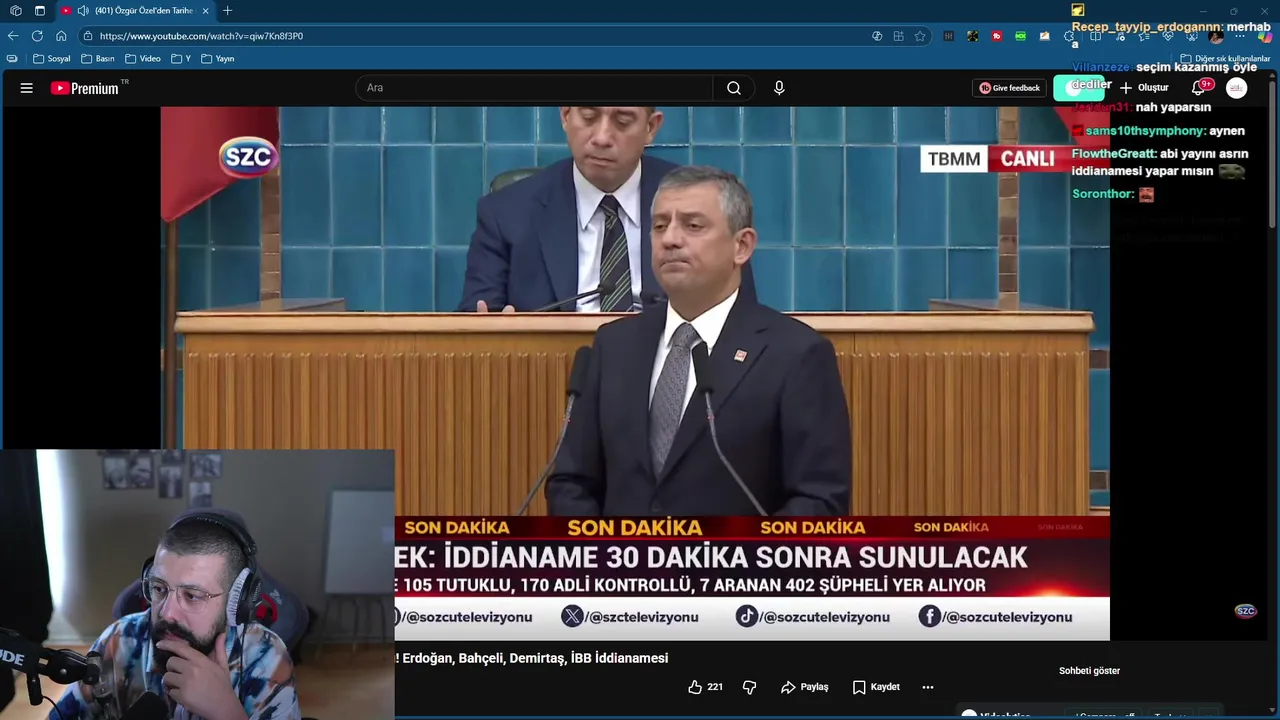Open the browser profile picture
The height and width of the screenshot is (720, 1280).
point(1216,36)
